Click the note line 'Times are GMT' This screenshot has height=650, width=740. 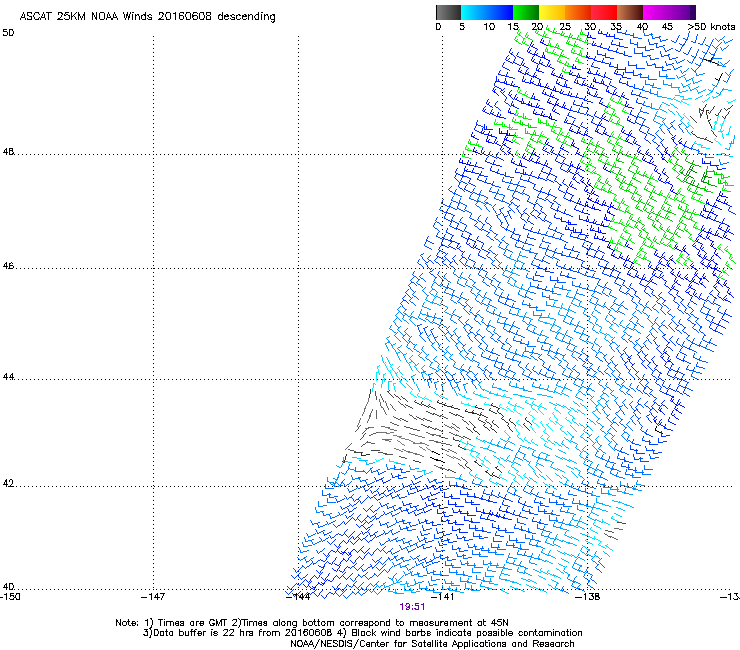pos(193,623)
